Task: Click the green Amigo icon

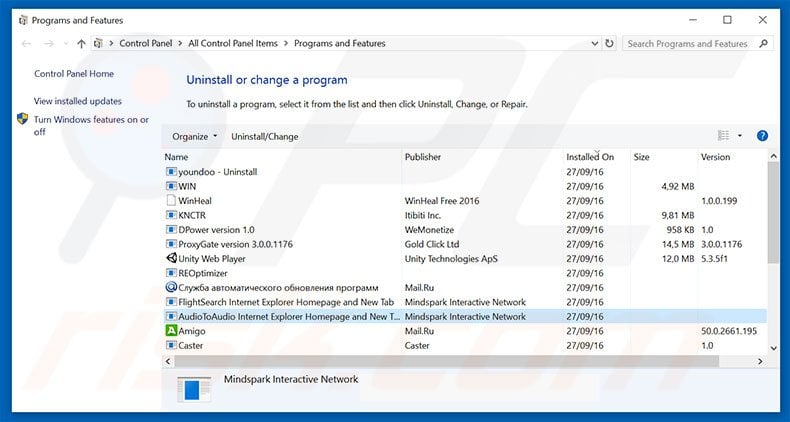Action: [171, 331]
